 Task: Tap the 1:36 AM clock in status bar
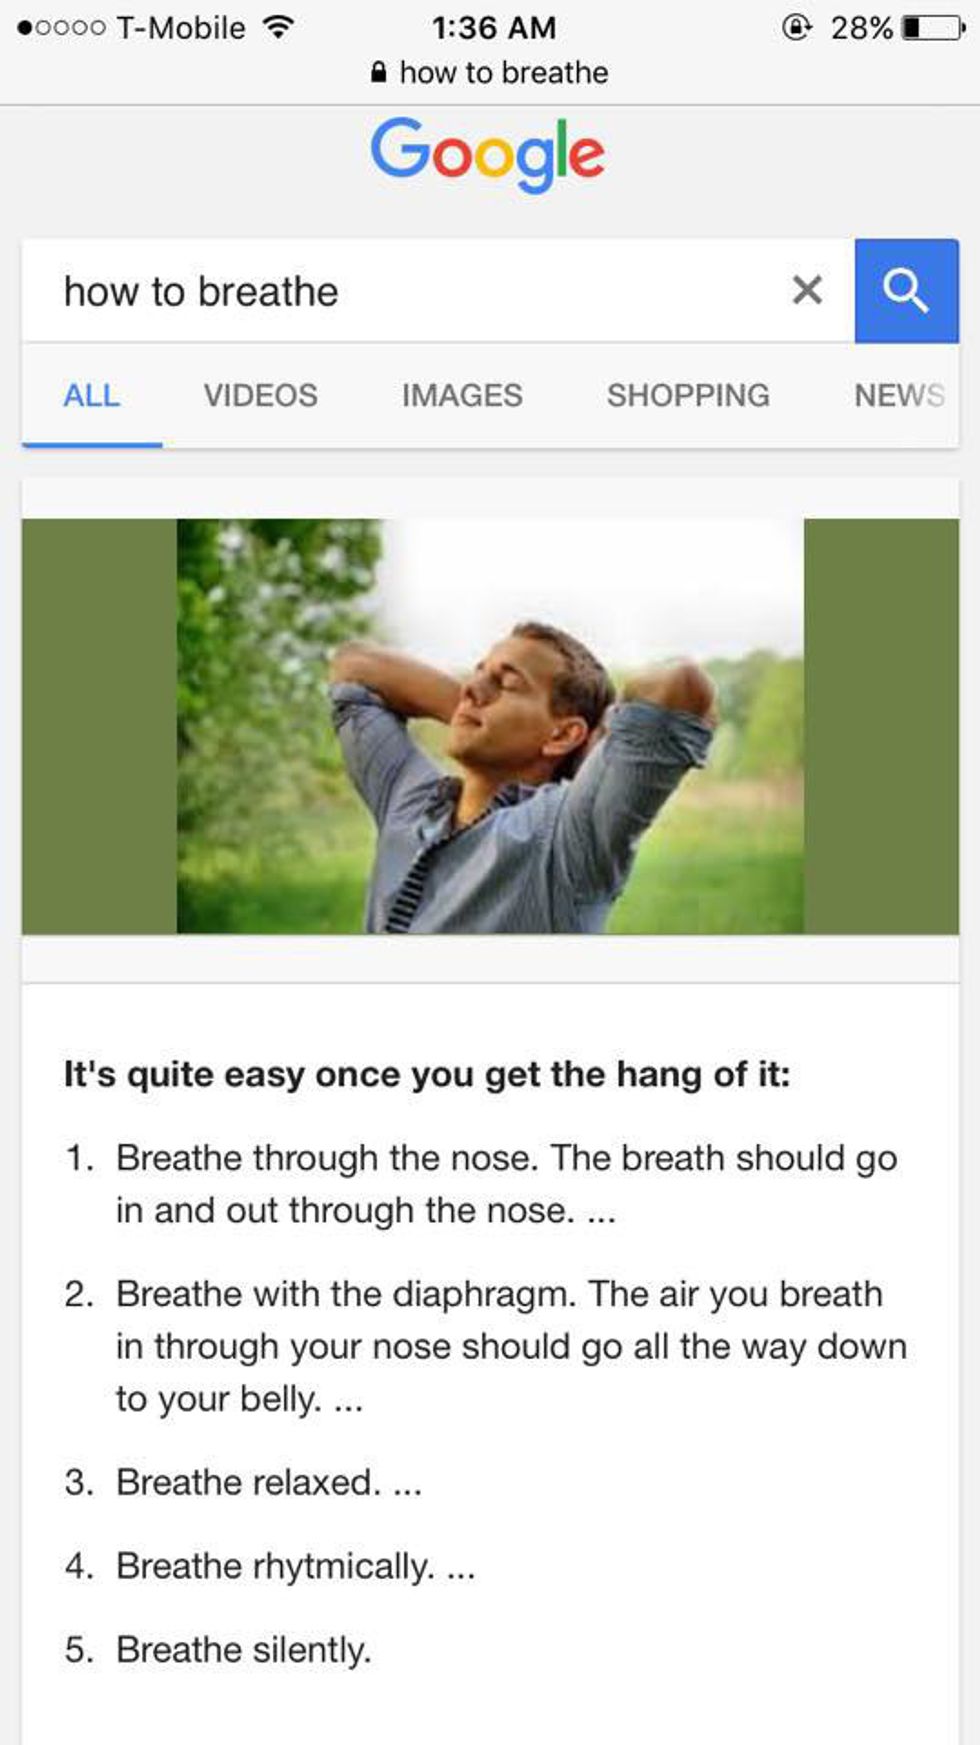point(494,27)
